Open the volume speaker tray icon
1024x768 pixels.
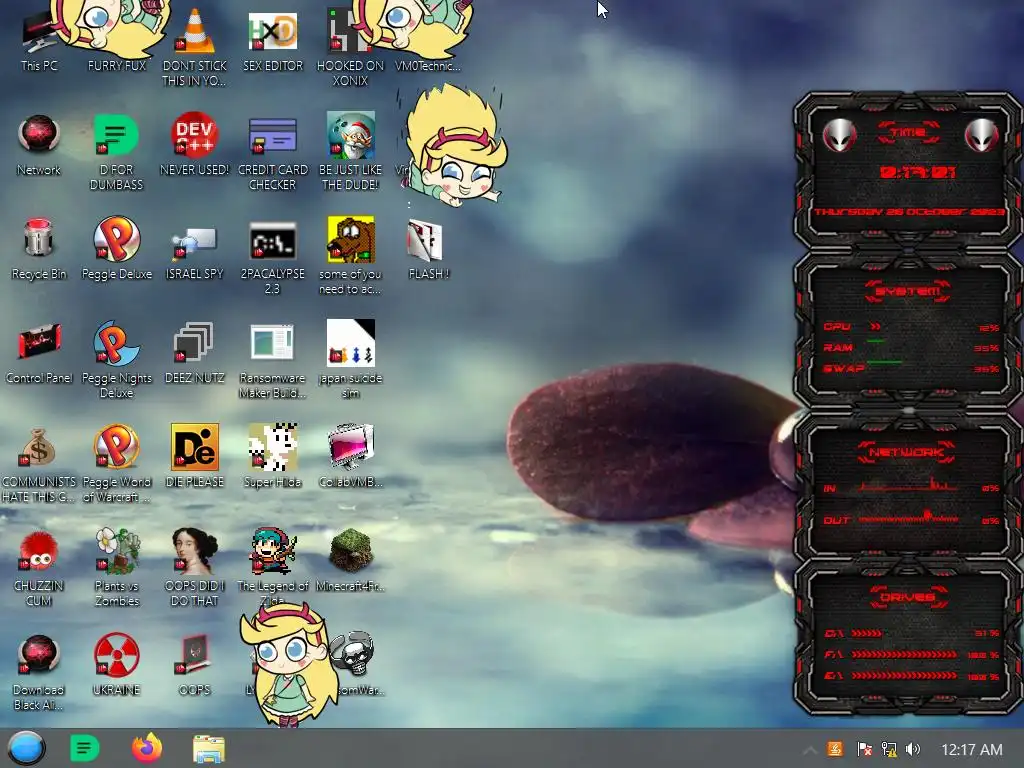[x=913, y=749]
